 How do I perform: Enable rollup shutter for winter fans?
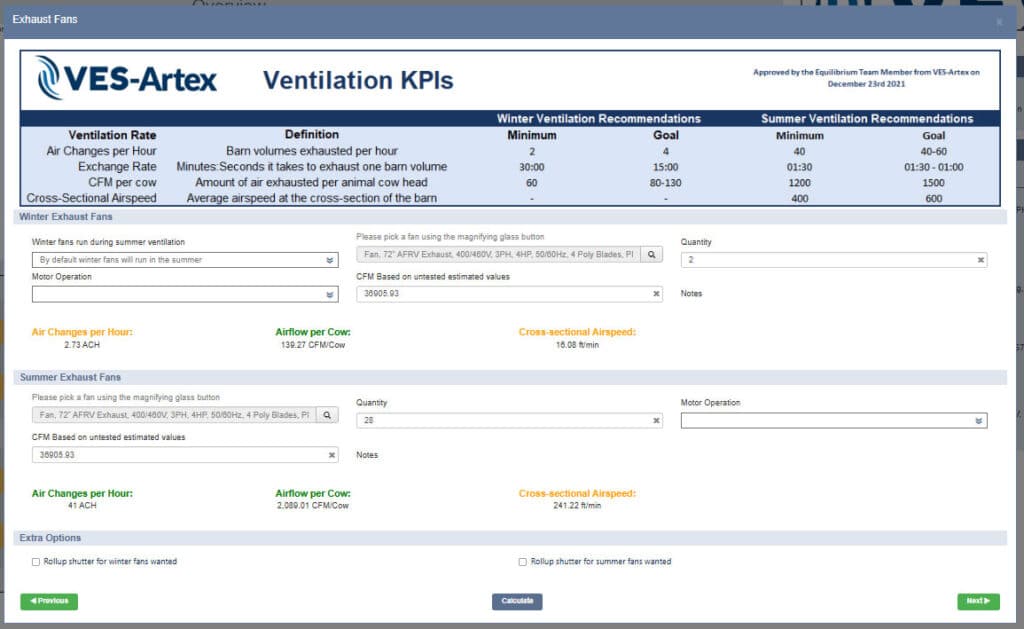[36, 562]
